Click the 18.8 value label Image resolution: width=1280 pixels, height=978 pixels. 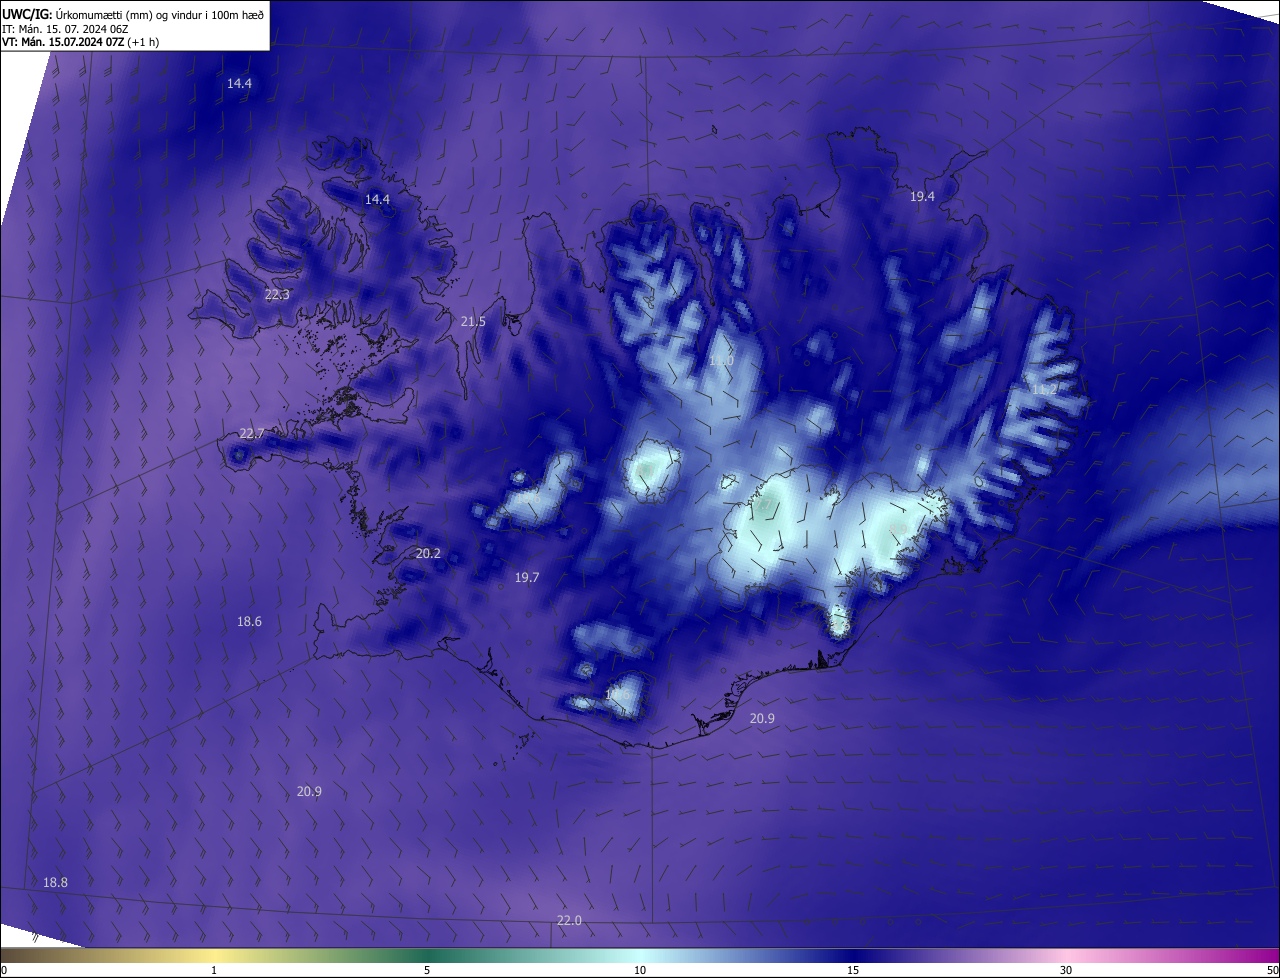pos(56,882)
